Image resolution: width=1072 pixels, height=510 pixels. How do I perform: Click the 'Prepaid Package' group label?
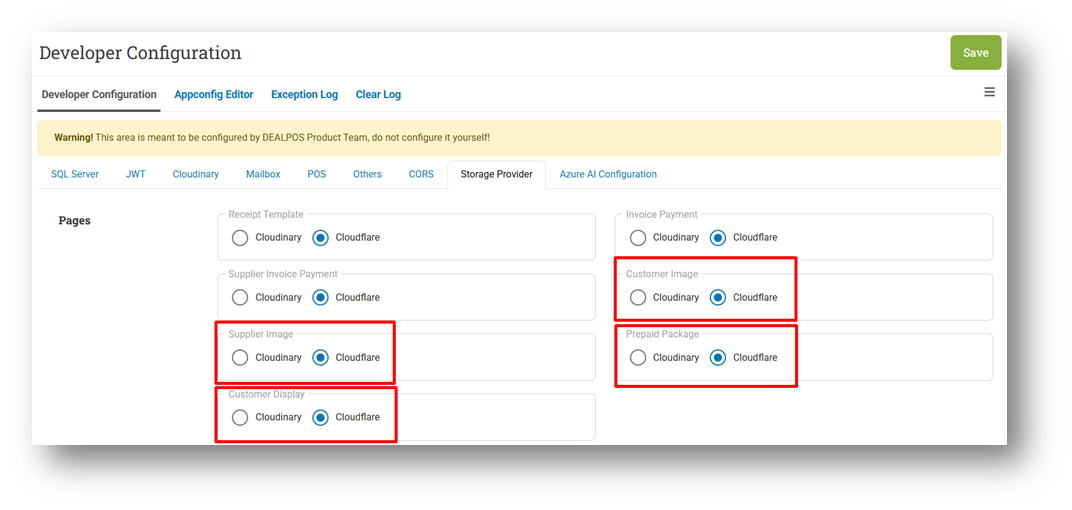pos(662,334)
